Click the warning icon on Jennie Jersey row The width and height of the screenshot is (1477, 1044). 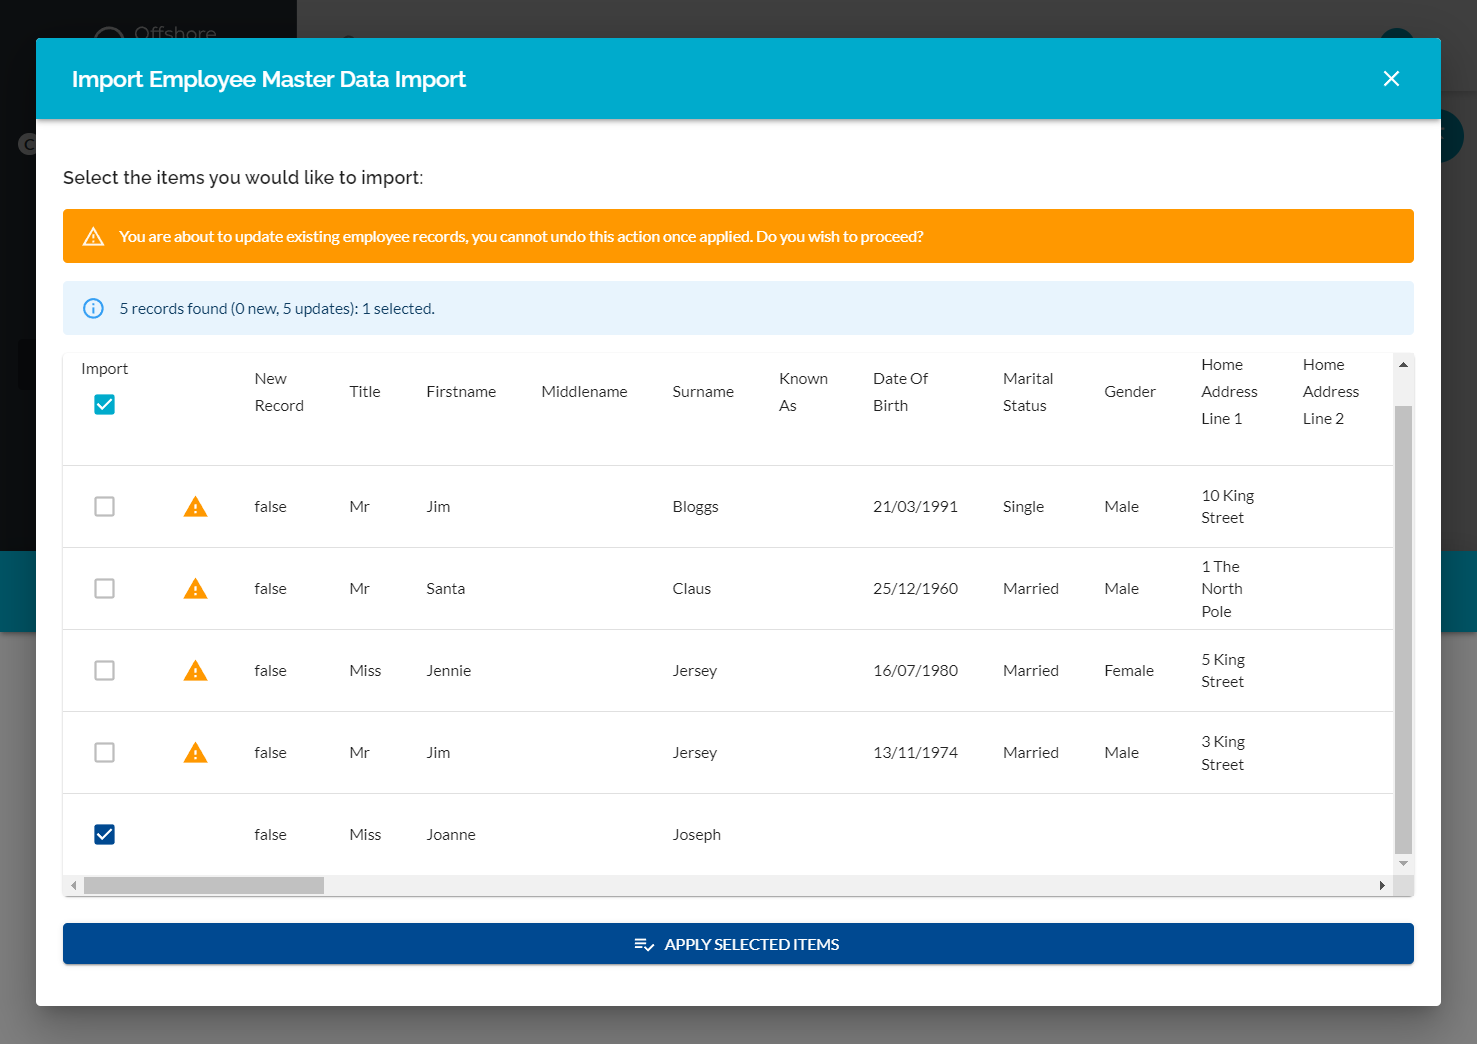pyautogui.click(x=196, y=671)
